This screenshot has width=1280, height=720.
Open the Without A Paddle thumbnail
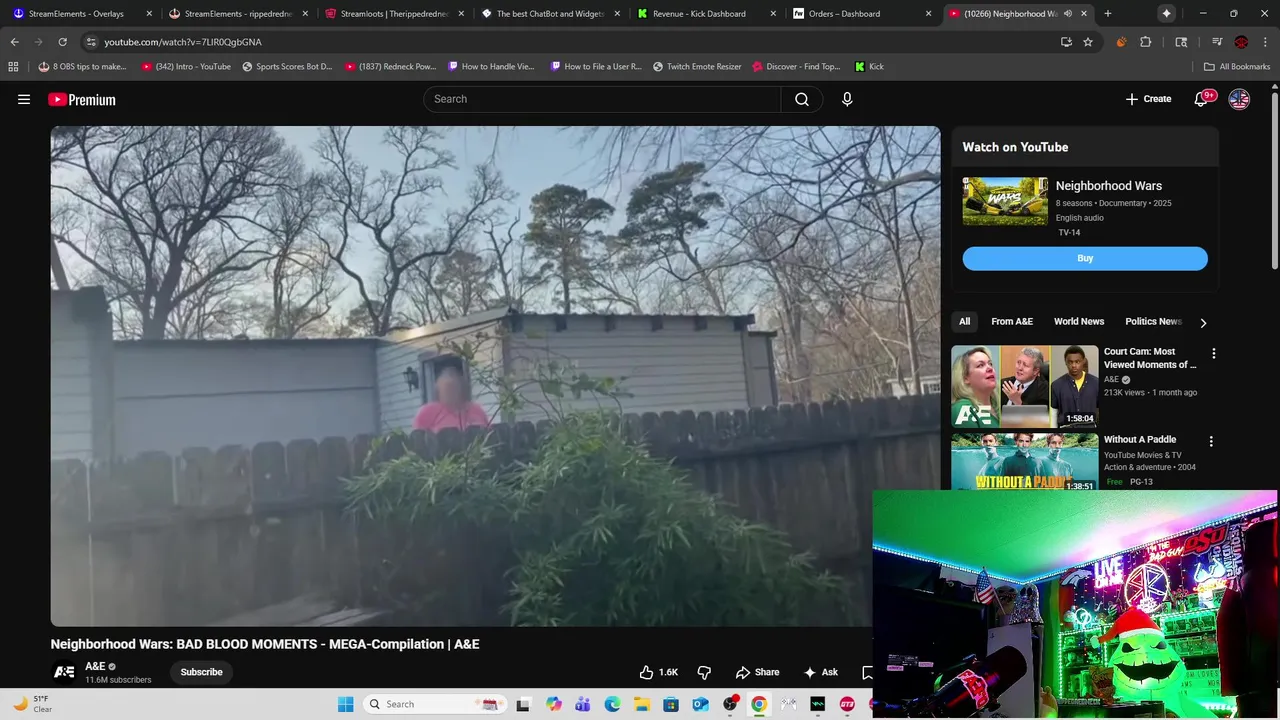(1025, 461)
